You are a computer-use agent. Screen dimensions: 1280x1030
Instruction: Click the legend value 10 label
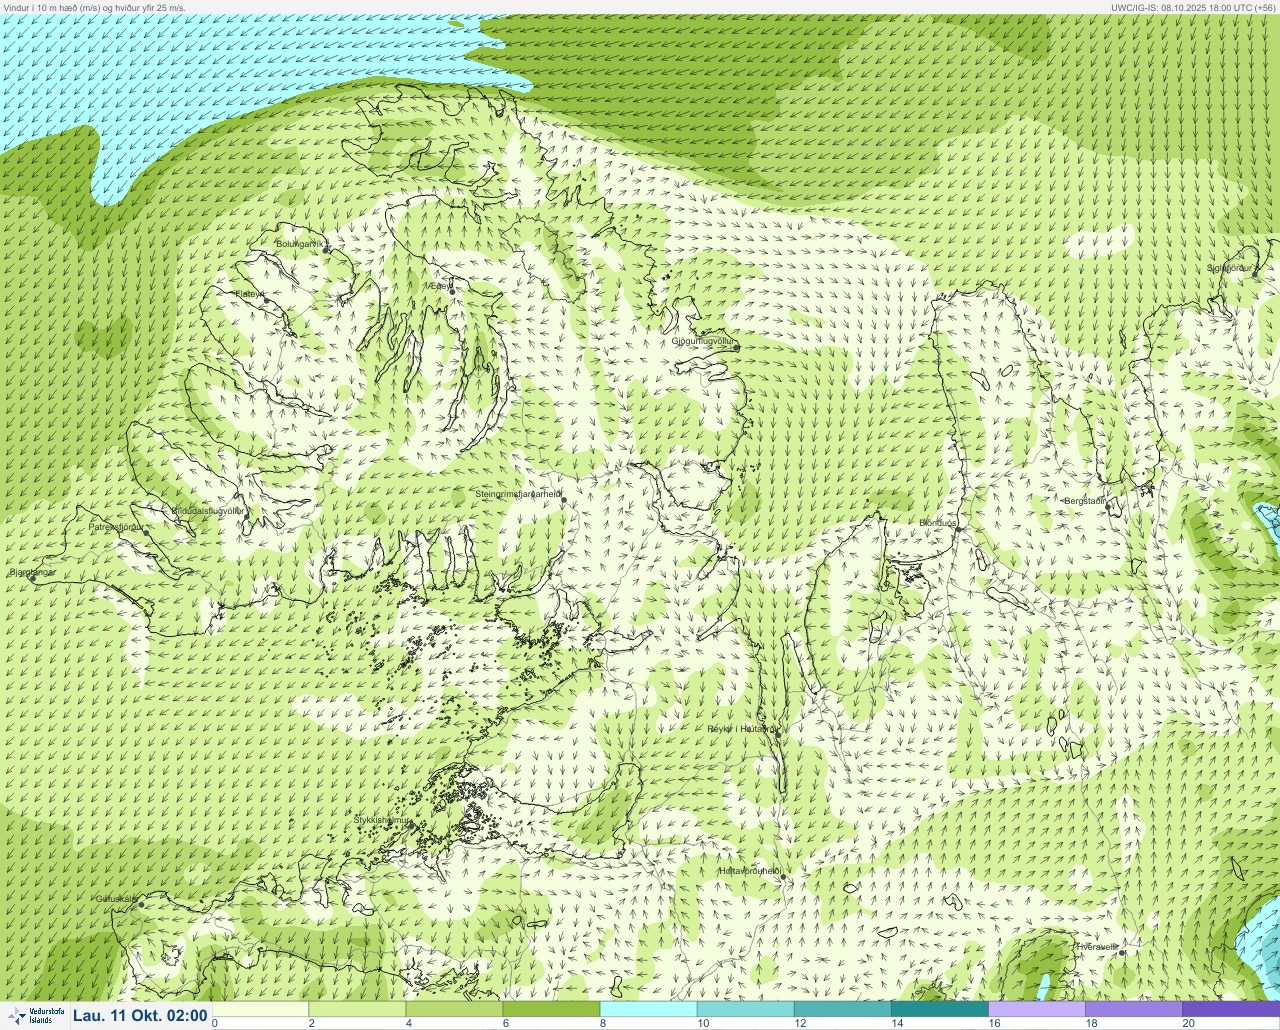[x=703, y=1023]
